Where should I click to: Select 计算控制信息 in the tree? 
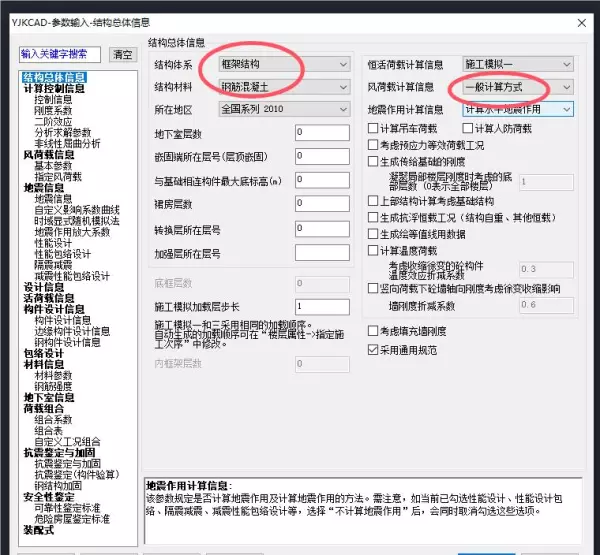tap(54, 88)
